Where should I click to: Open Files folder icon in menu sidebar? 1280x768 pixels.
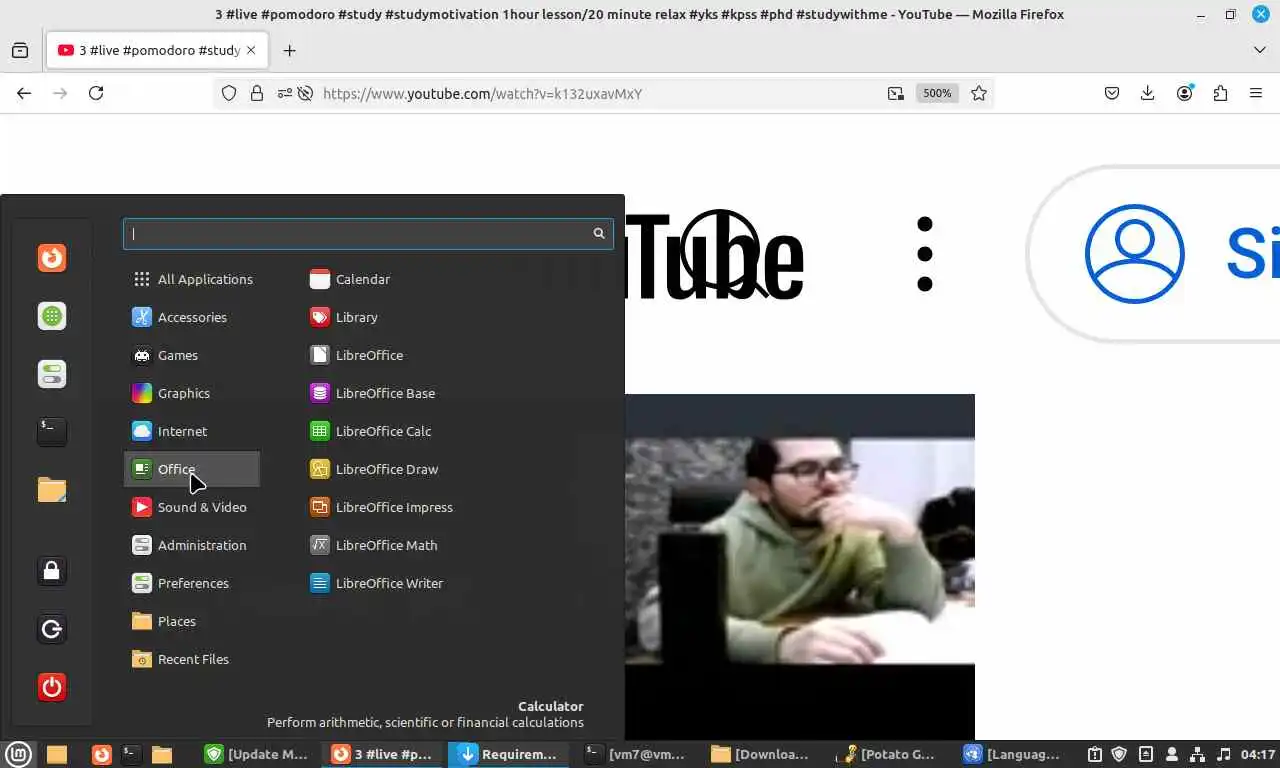(x=52, y=489)
